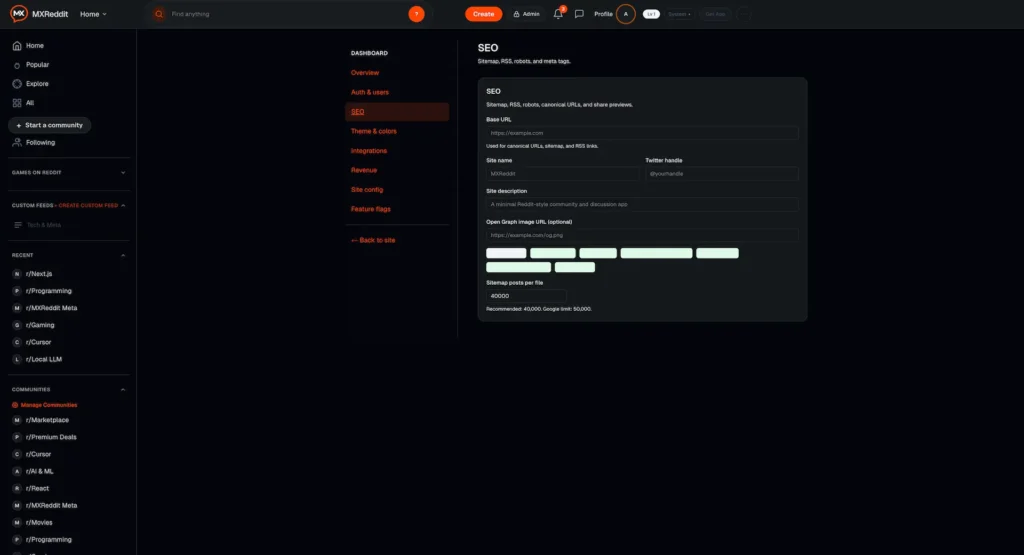Click the Admin button
Screen dimensions: 1024x555
pos(526,14)
